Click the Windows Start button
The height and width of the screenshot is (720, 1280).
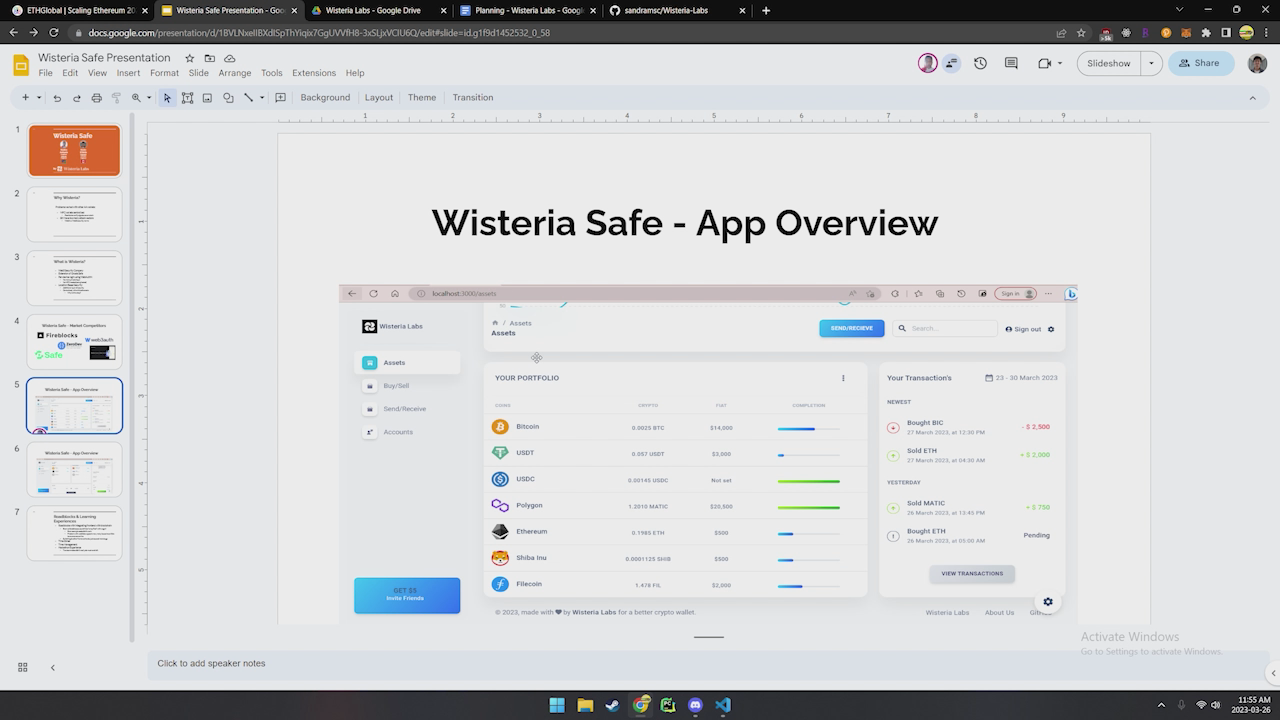[x=557, y=705]
